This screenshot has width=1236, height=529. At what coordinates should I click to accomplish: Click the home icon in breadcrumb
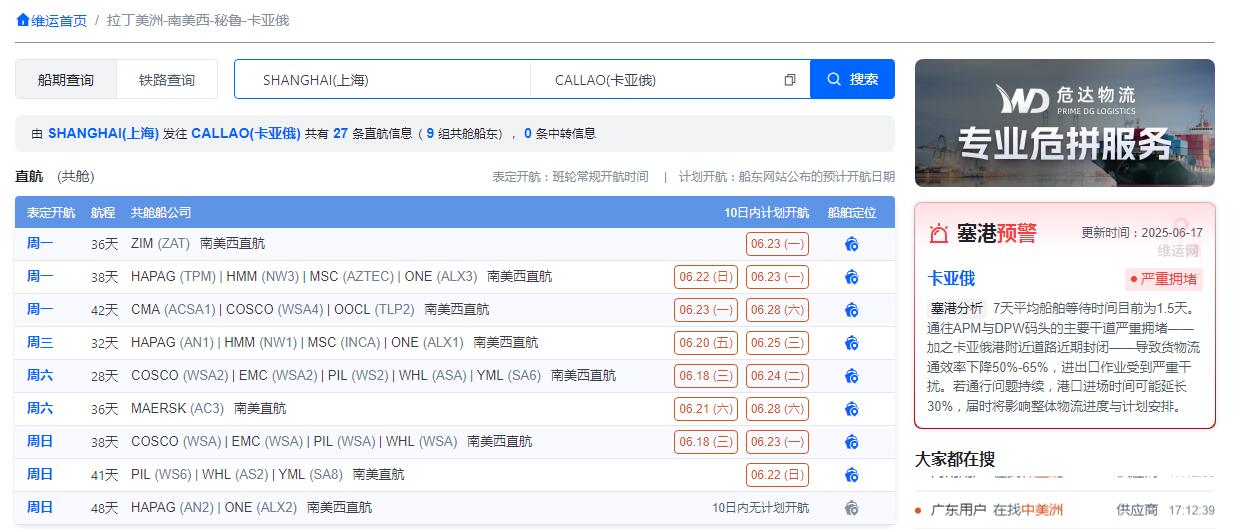(x=23, y=20)
